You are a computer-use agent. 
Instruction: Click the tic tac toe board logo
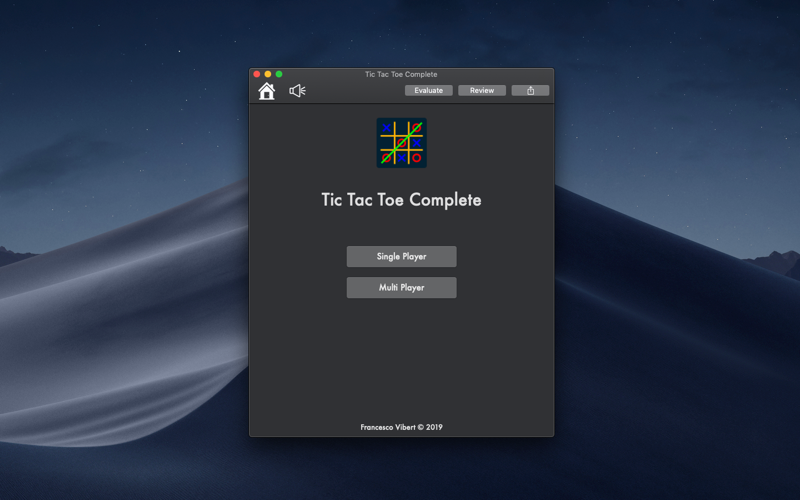click(x=402, y=143)
